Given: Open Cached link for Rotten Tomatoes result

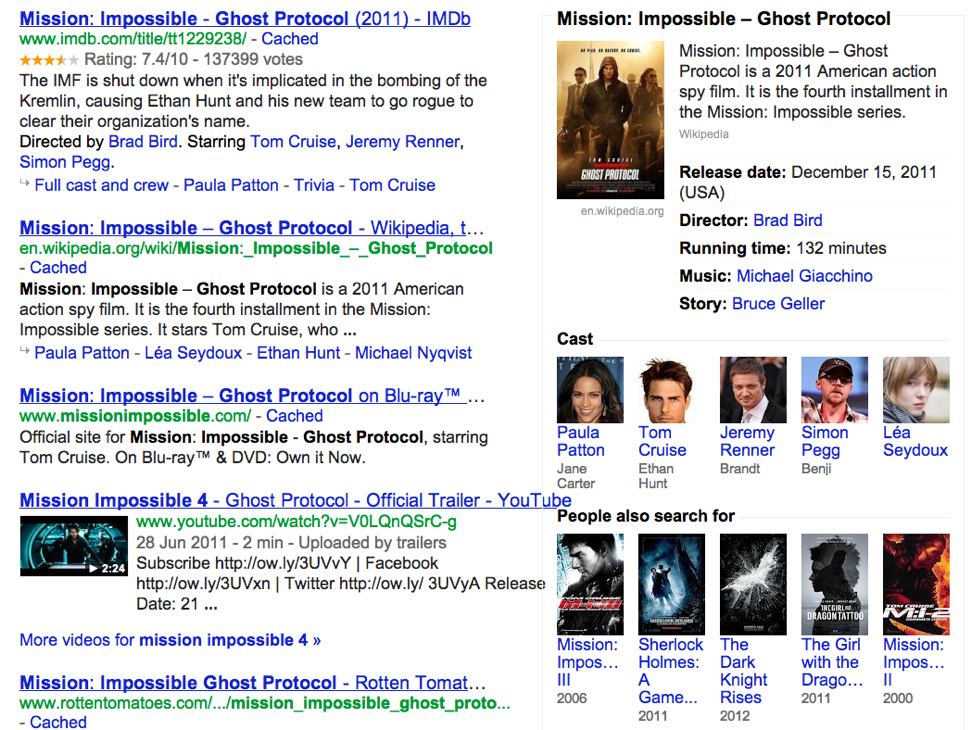Looking at the screenshot, I should click(58, 722).
